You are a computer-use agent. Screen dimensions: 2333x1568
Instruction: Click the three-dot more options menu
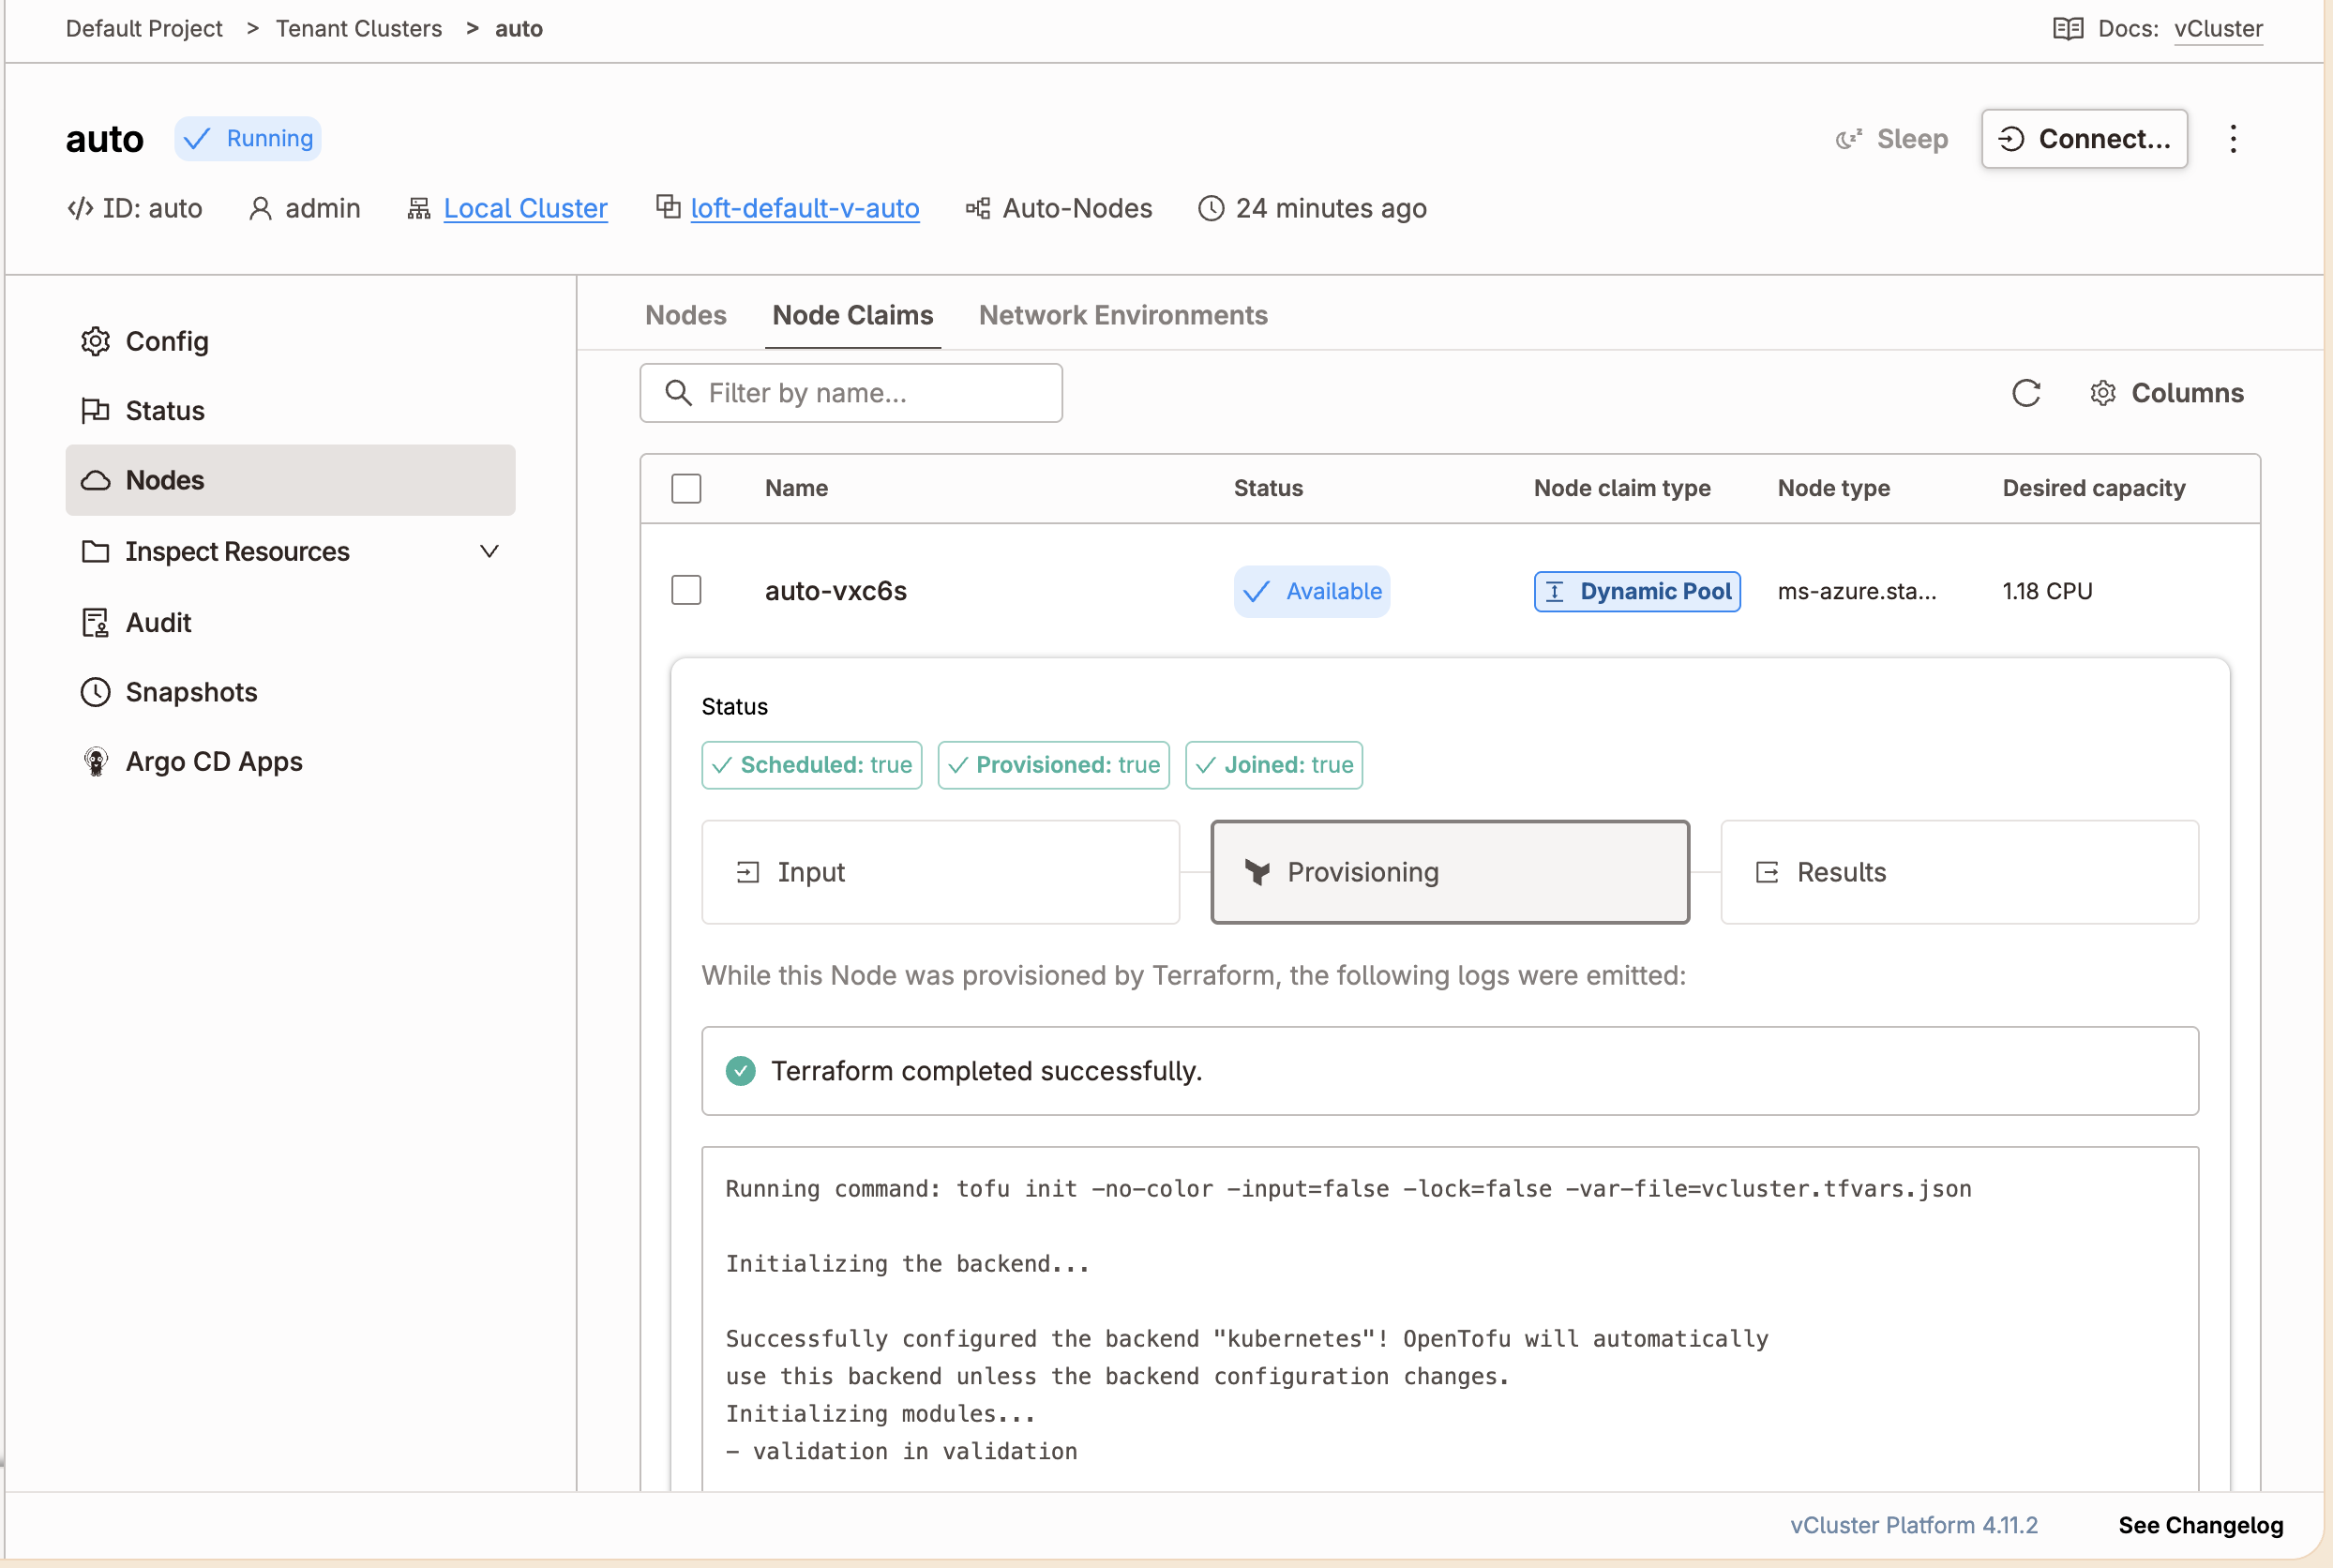click(2232, 139)
